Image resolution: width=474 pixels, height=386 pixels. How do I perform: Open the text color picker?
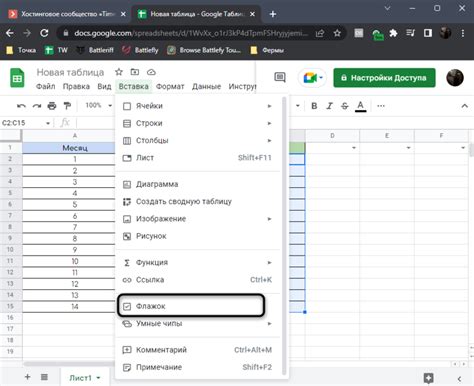point(360,106)
